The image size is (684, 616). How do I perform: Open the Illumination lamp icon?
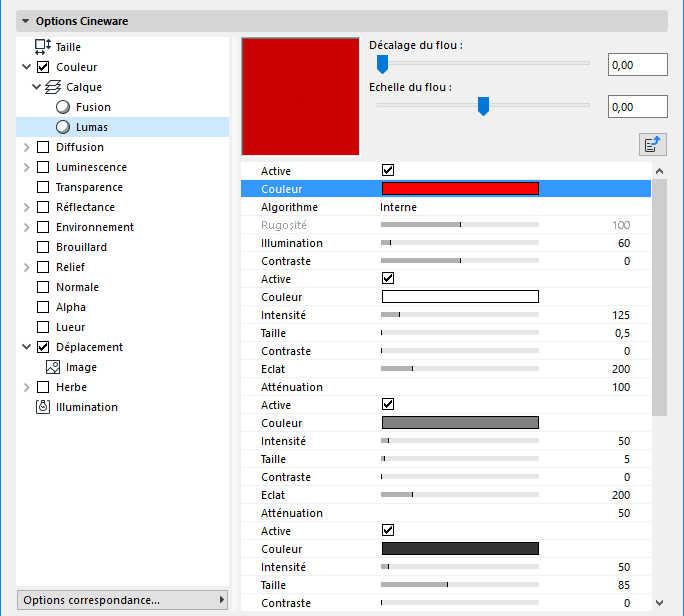[x=43, y=407]
